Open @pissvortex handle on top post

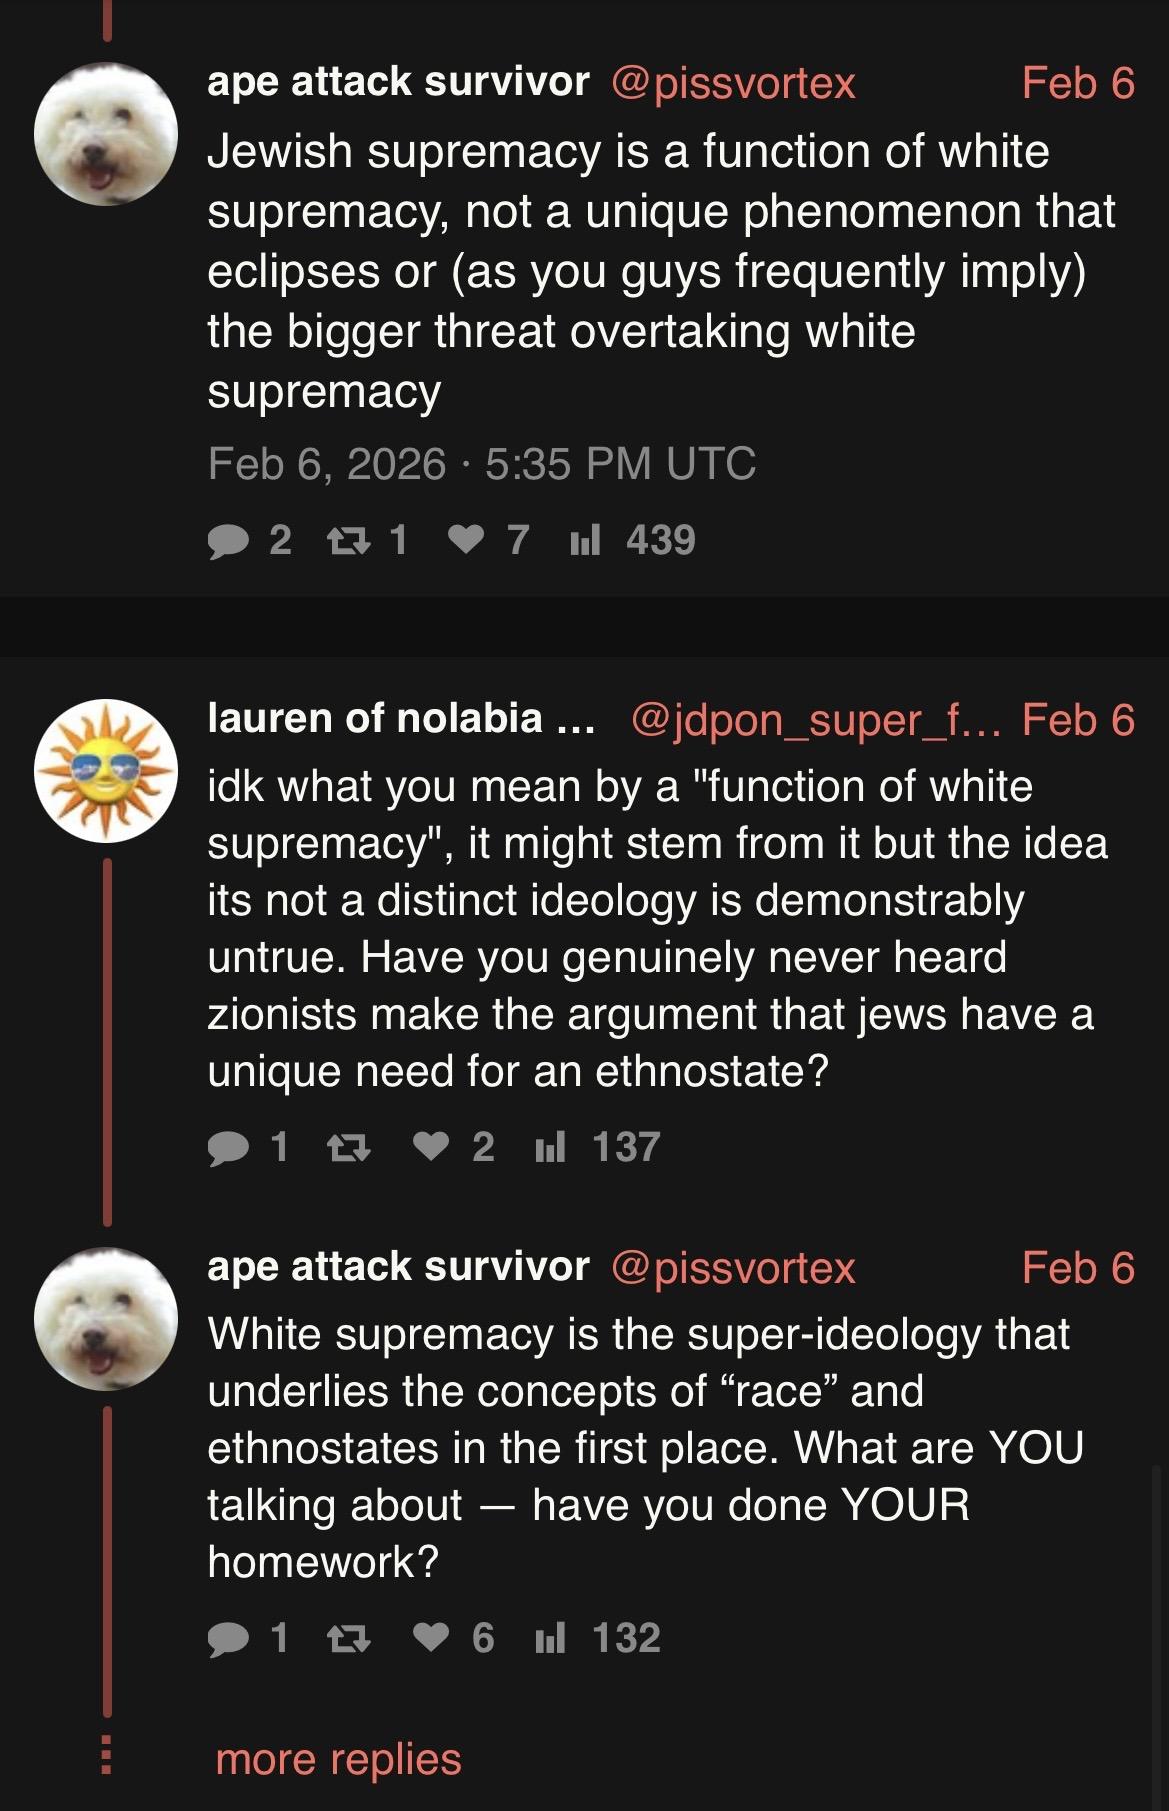pos(733,83)
